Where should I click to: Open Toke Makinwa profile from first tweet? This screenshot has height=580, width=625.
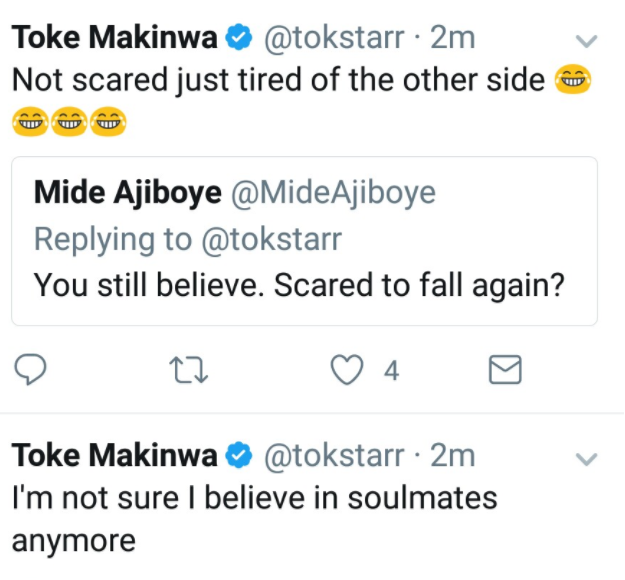pos(115,37)
